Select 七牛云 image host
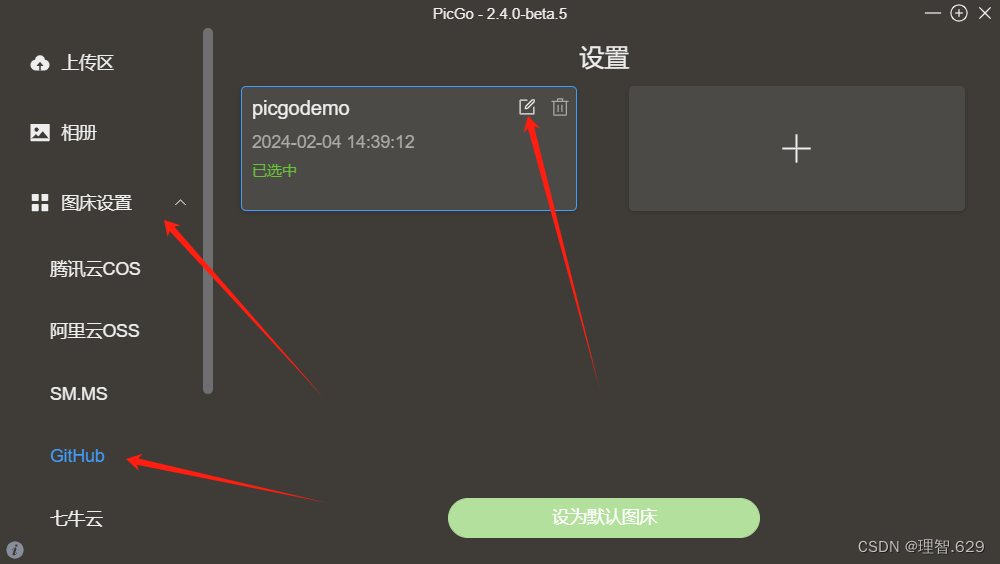 pyautogui.click(x=77, y=518)
